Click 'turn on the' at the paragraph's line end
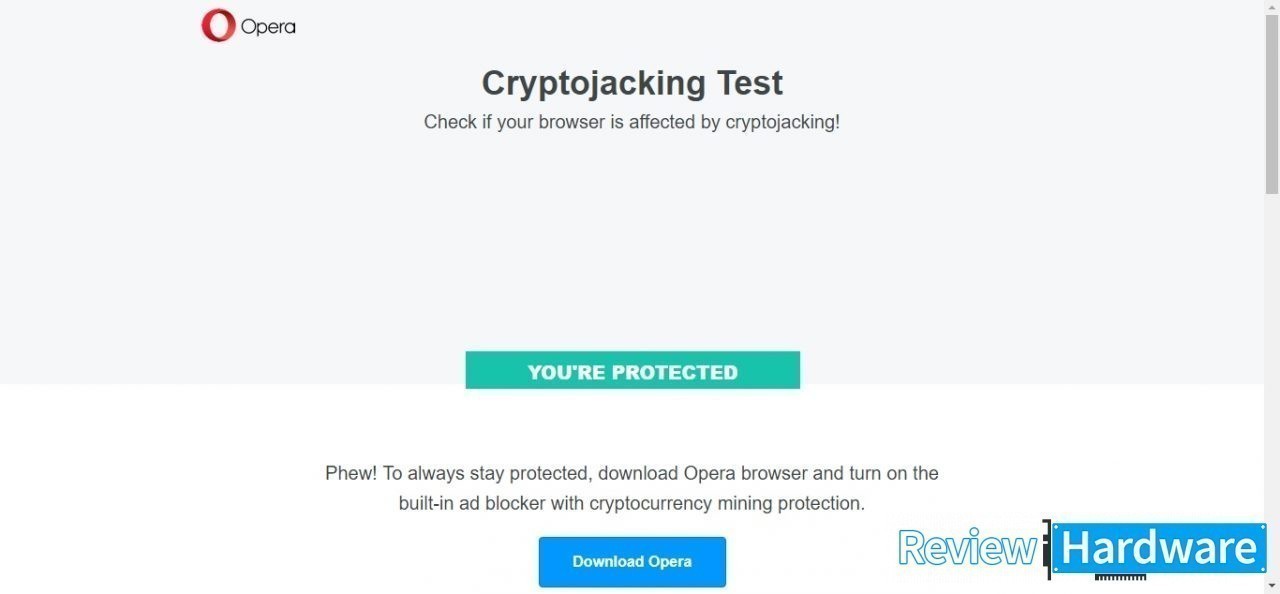This screenshot has width=1280, height=594. click(893, 473)
